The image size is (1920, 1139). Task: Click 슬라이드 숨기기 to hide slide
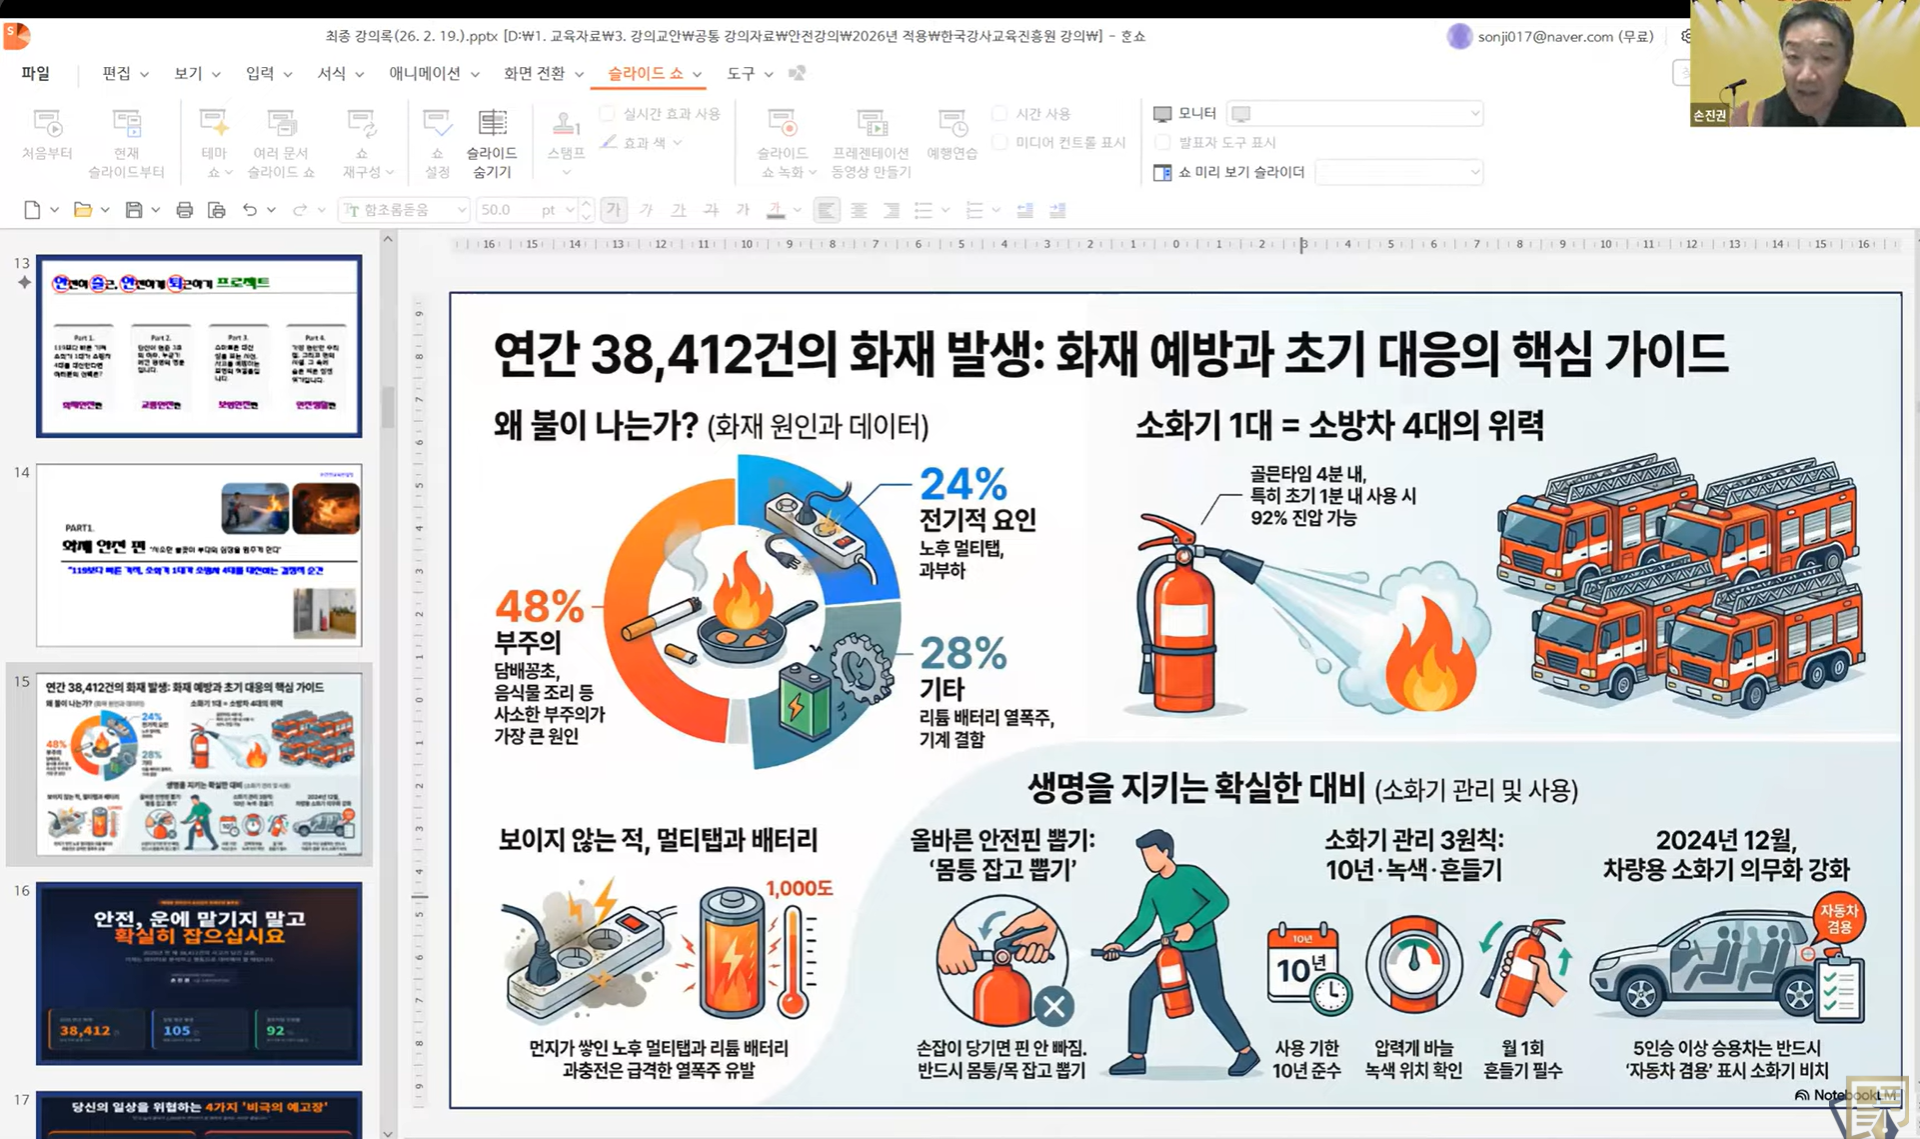(x=491, y=143)
